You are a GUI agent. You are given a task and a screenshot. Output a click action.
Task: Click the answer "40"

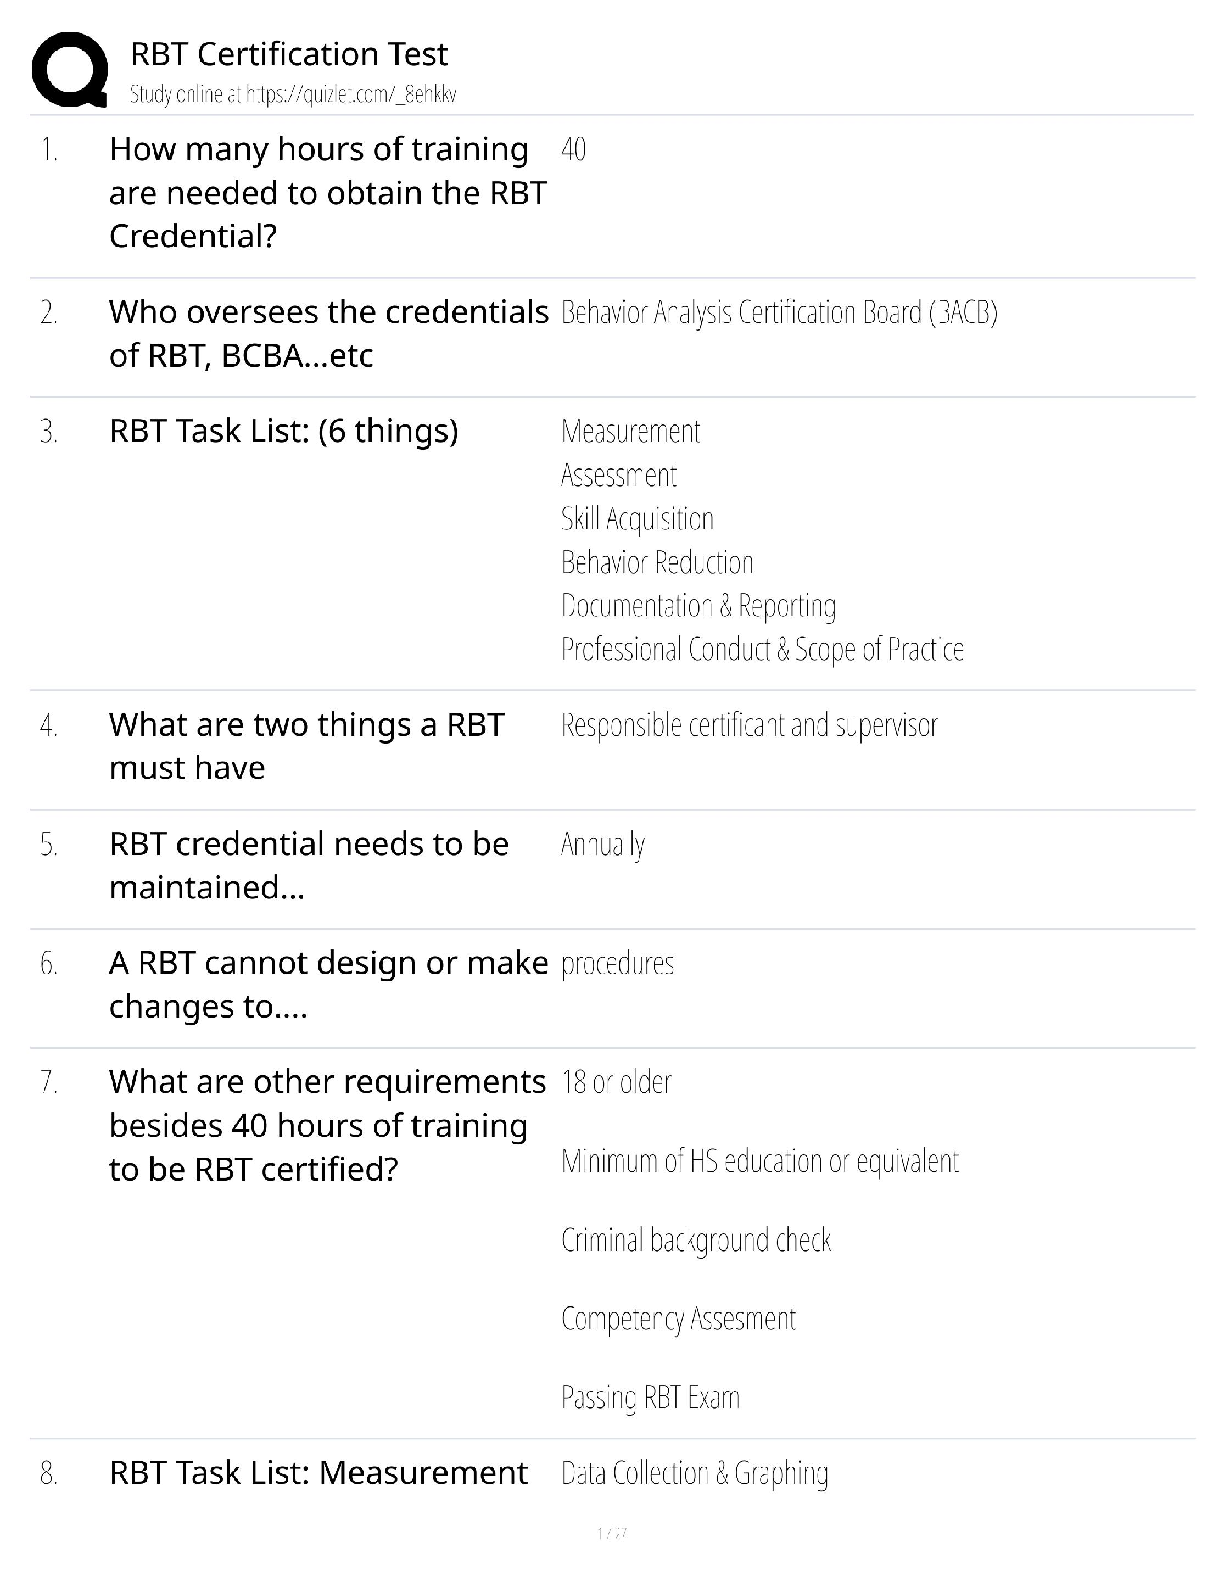[573, 150]
